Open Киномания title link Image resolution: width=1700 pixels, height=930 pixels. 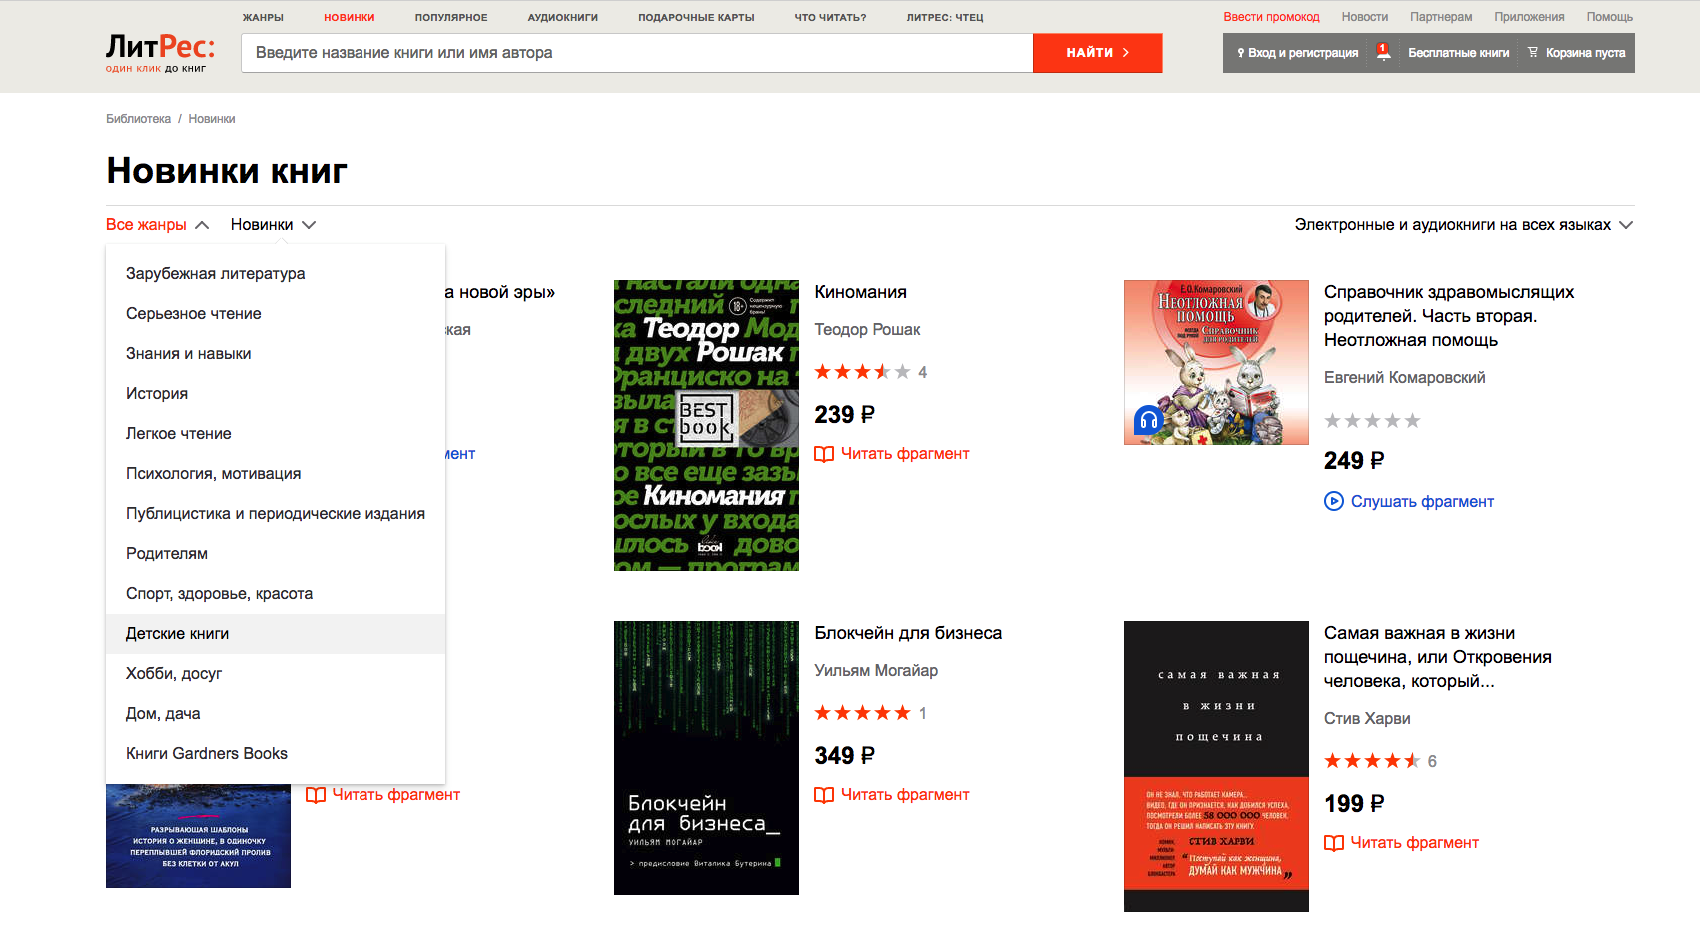(860, 292)
